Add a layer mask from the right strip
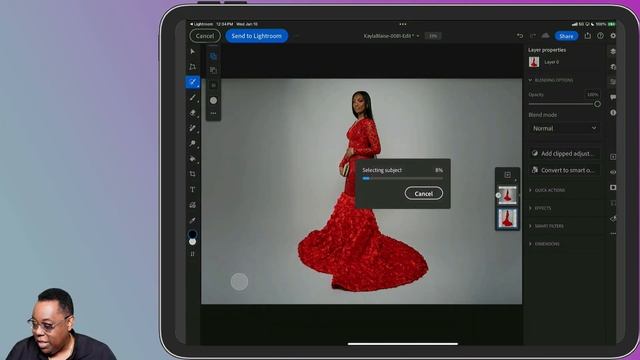Screen dimensions: 640x360 (613, 187)
